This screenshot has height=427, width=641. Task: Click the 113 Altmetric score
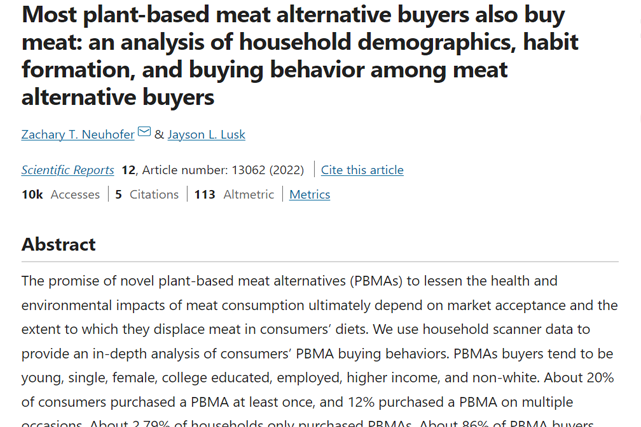click(x=234, y=194)
